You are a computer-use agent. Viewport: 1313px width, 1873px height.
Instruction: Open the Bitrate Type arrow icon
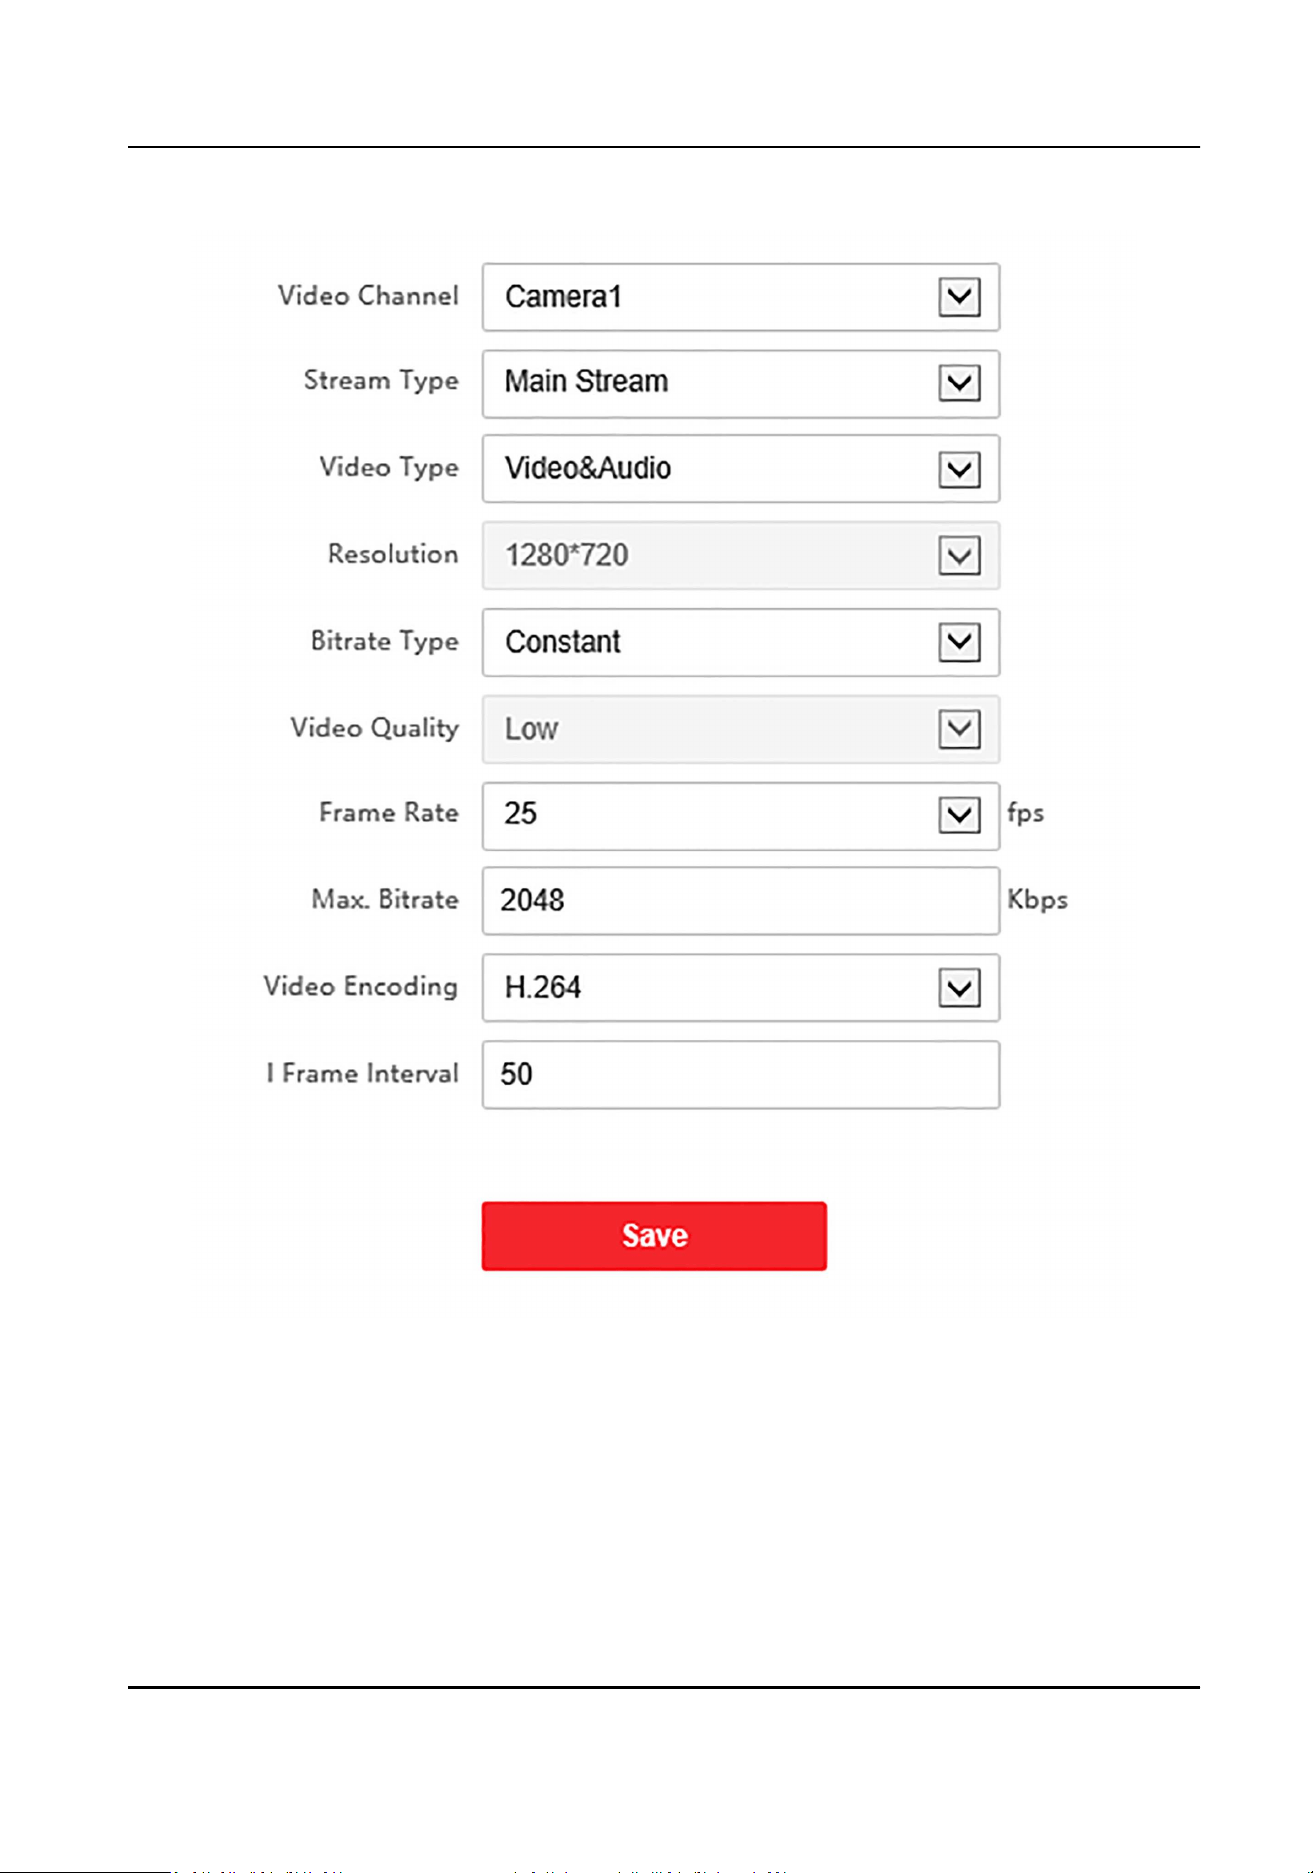point(959,642)
